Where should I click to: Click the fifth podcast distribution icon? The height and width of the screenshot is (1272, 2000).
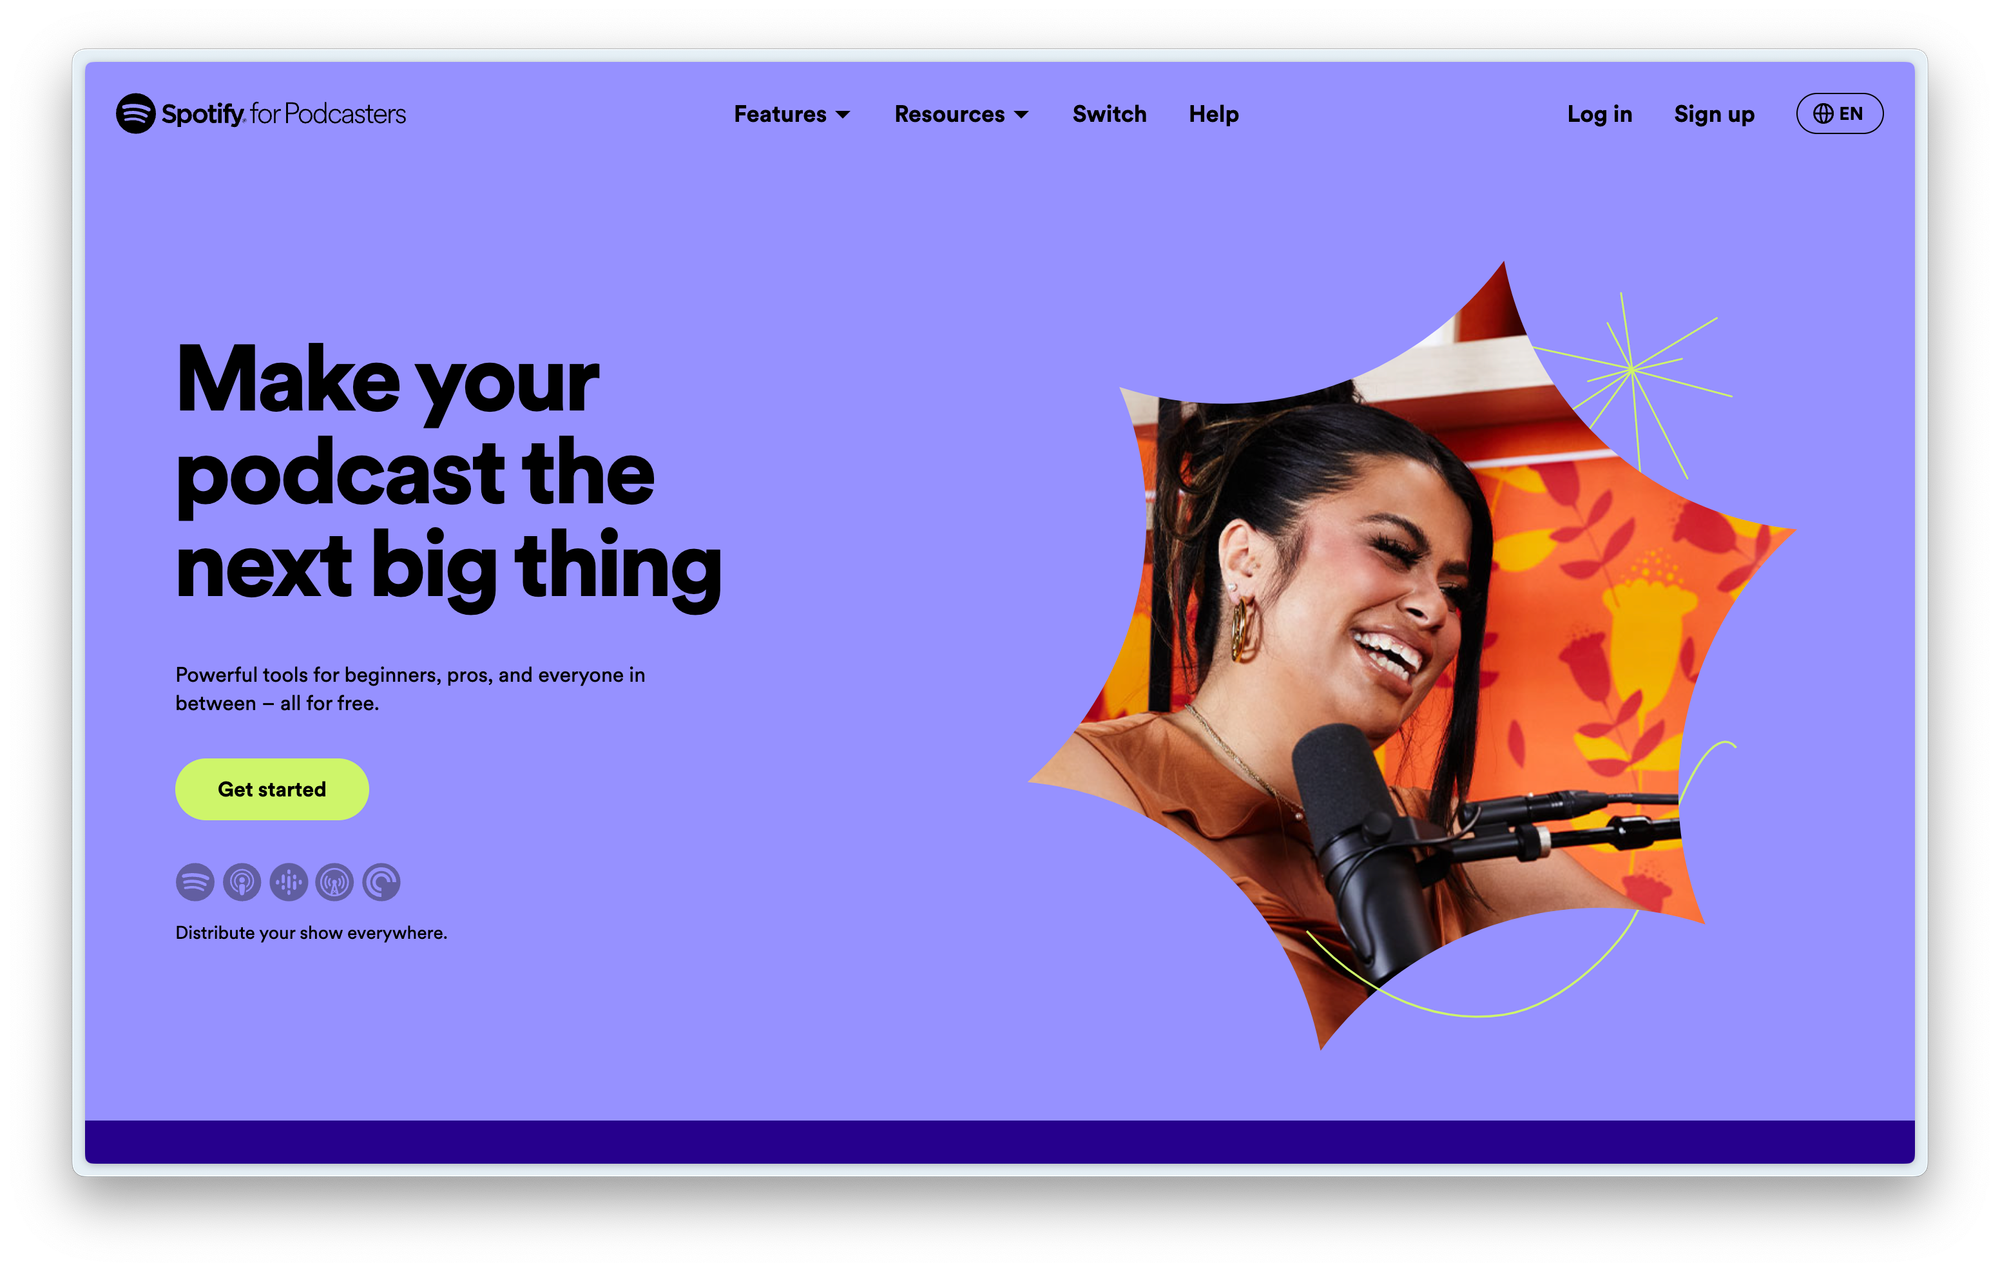point(380,882)
